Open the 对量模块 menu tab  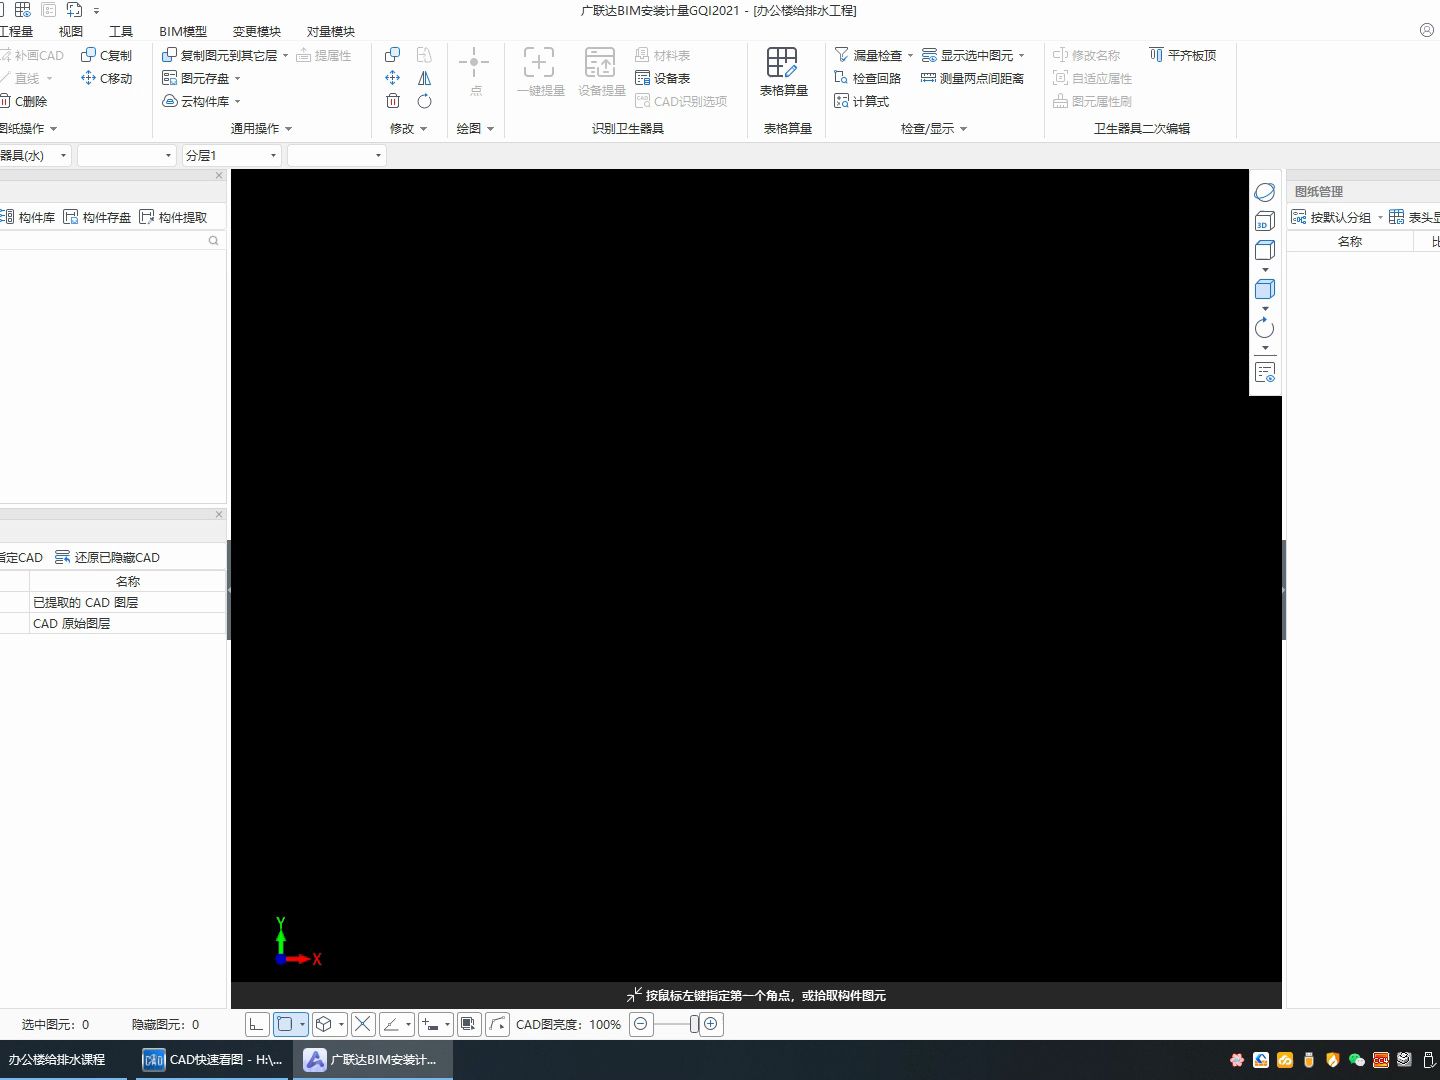(x=331, y=31)
